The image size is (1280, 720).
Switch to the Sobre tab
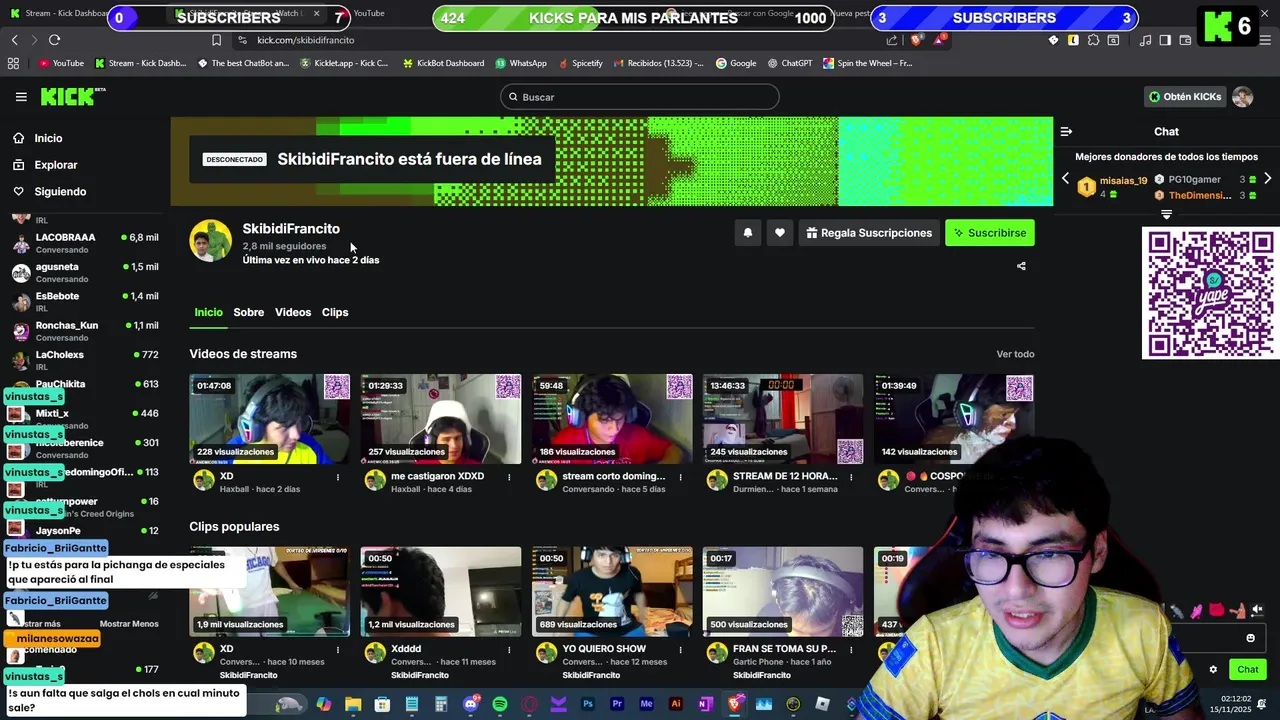pos(249,312)
